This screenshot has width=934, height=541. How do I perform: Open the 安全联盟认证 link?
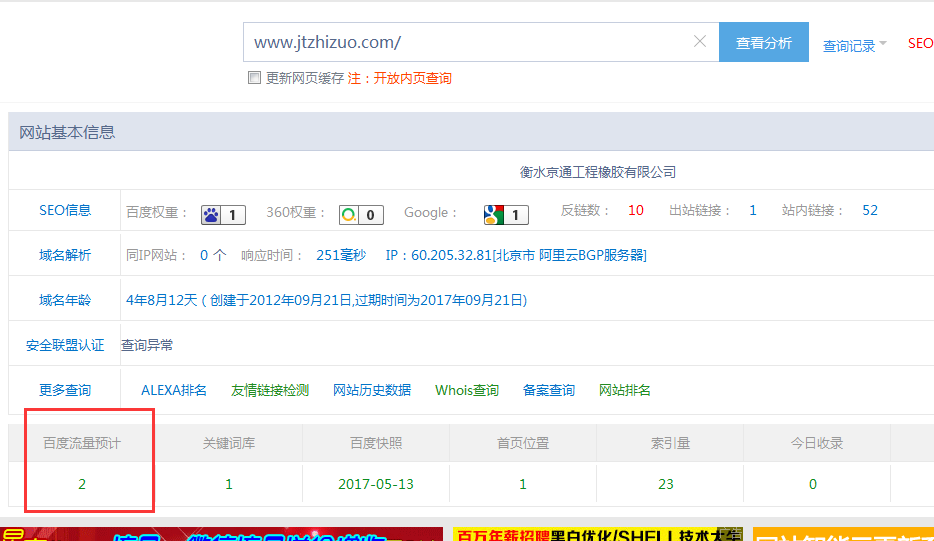65,345
